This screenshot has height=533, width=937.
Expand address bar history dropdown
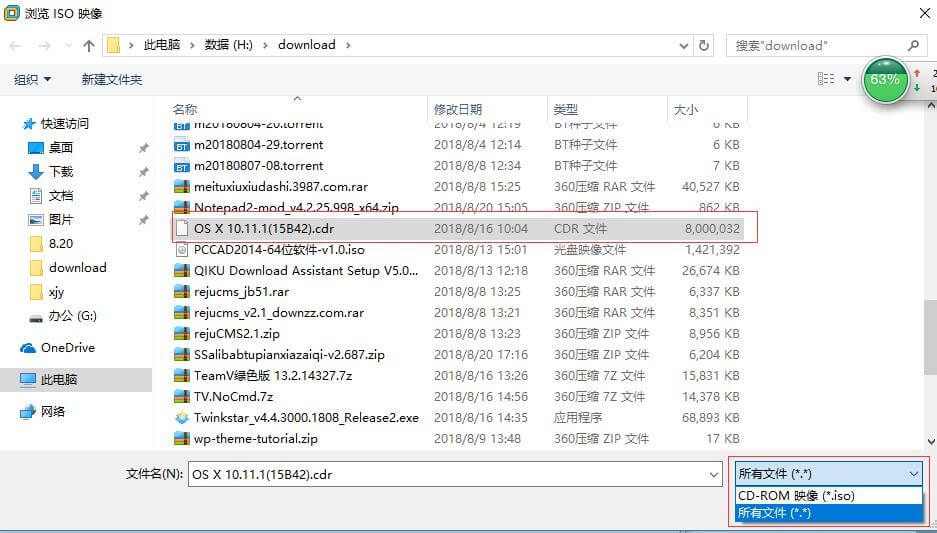click(684, 45)
